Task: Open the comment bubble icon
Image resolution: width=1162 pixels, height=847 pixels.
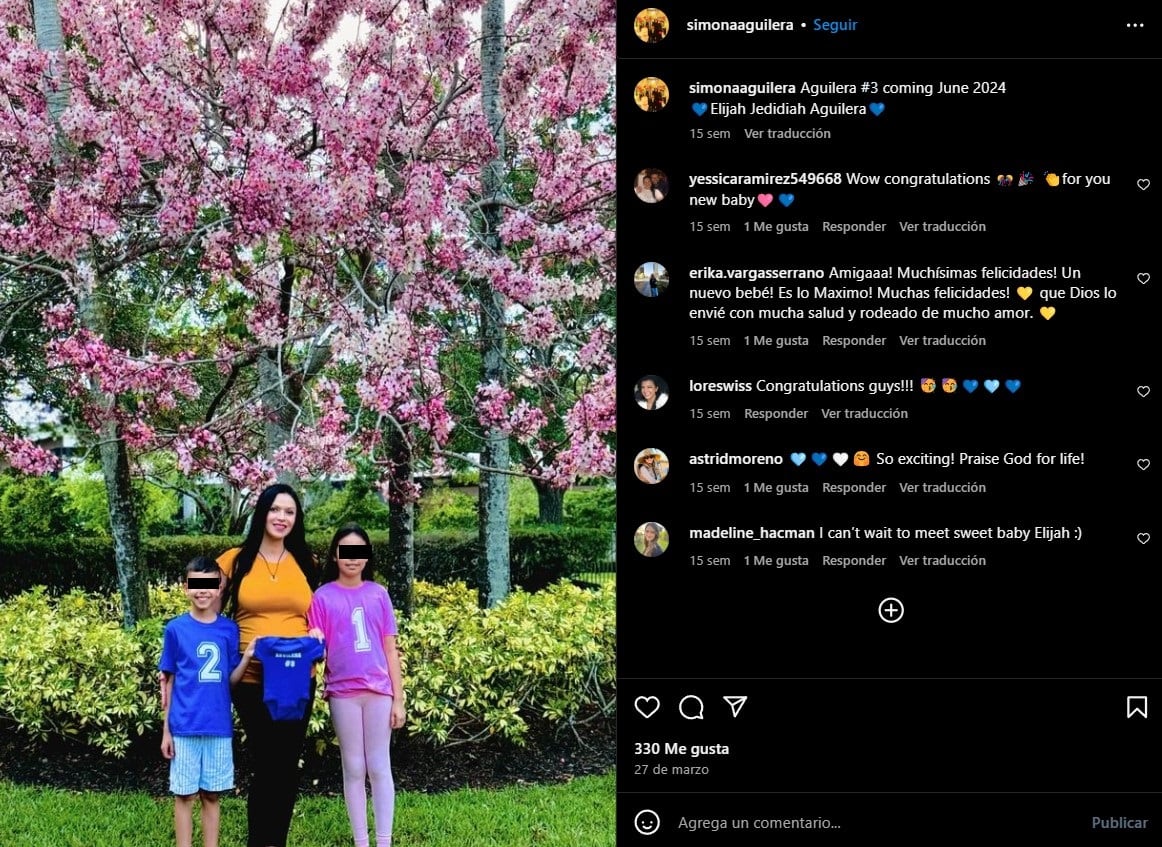Action: click(x=691, y=707)
